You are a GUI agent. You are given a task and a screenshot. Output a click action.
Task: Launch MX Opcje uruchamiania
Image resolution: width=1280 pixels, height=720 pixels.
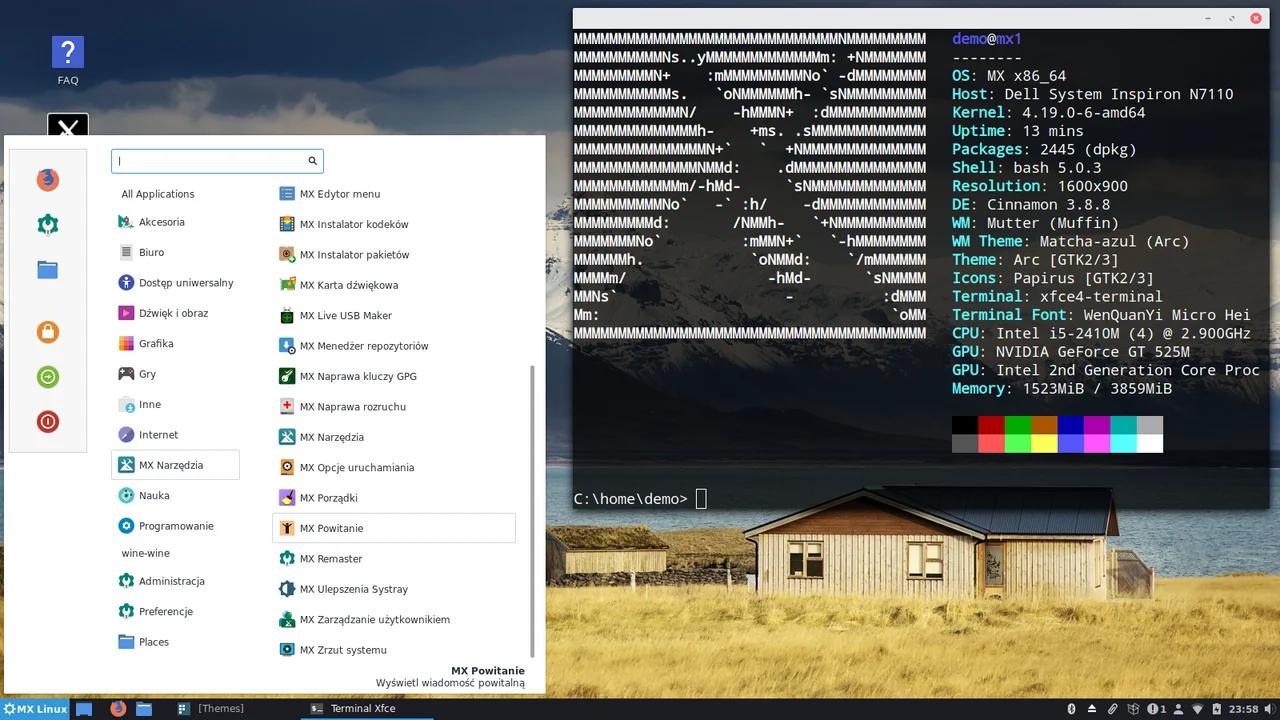coord(394,468)
